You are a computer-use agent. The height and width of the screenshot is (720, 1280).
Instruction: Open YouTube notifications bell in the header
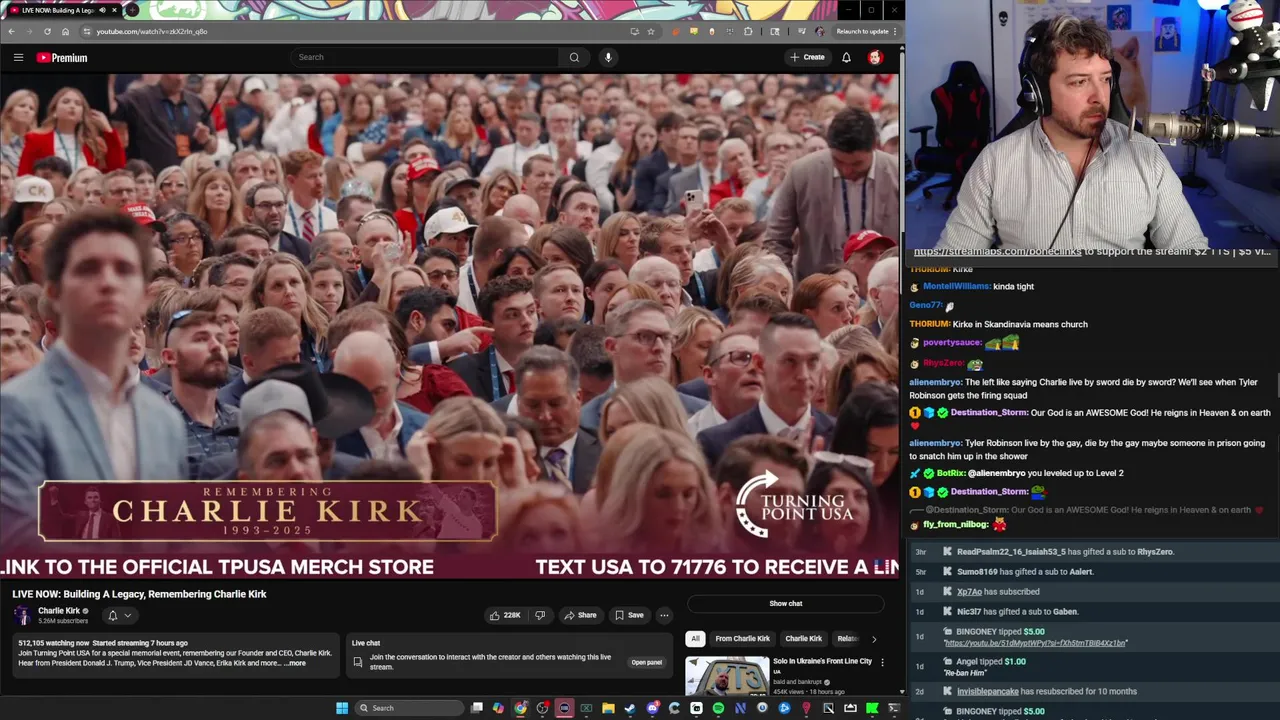(x=846, y=57)
